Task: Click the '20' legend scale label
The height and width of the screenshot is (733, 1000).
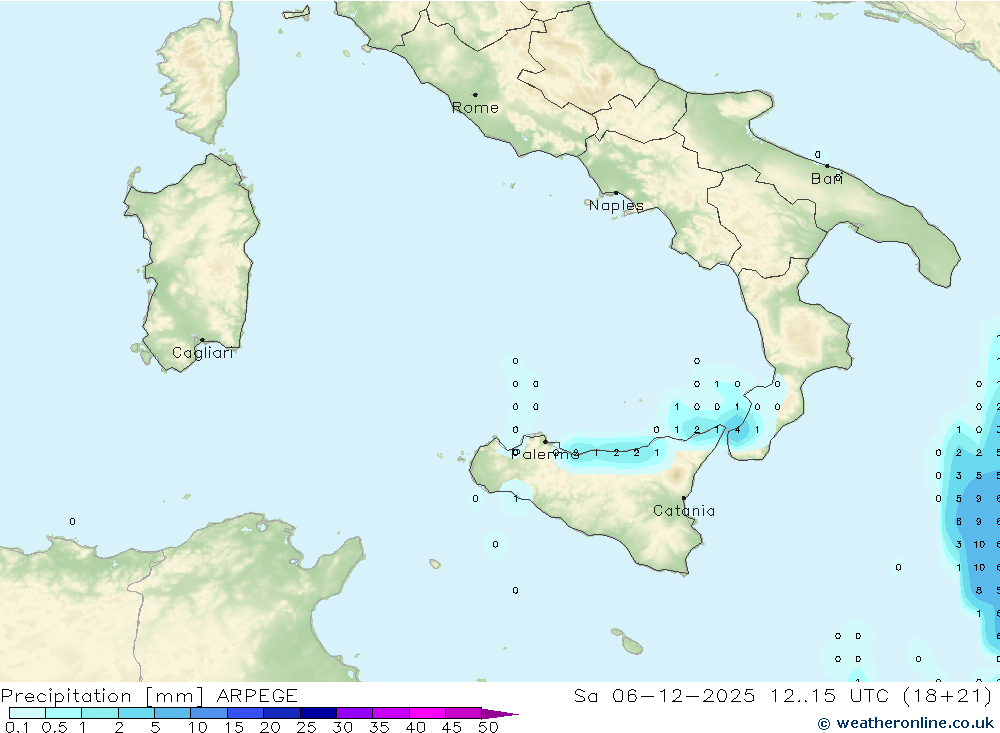Action: coord(270,727)
